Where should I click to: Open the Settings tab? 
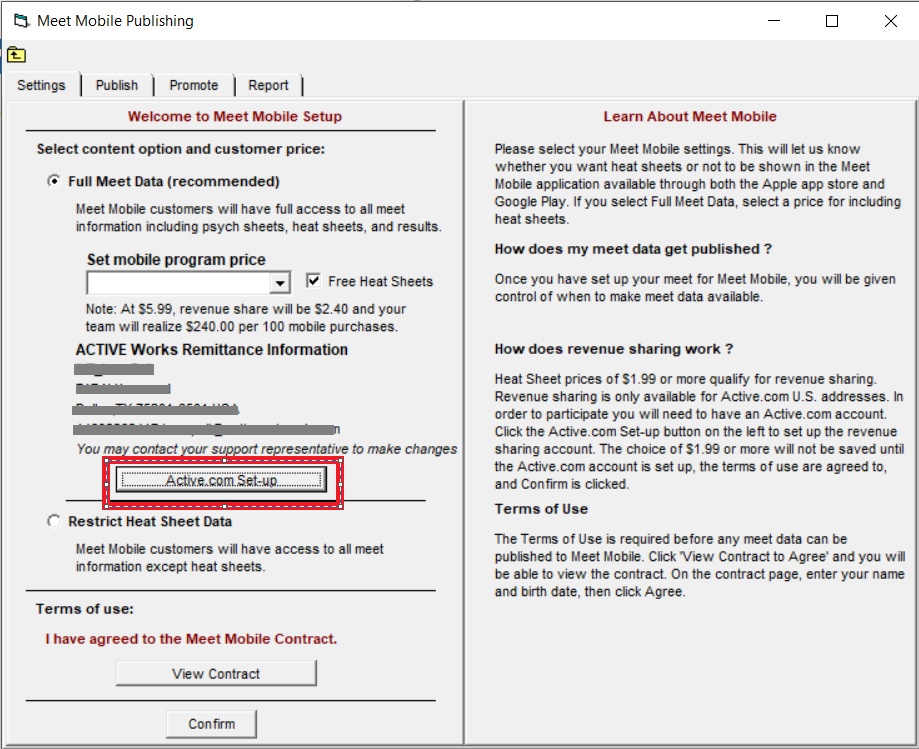41,86
